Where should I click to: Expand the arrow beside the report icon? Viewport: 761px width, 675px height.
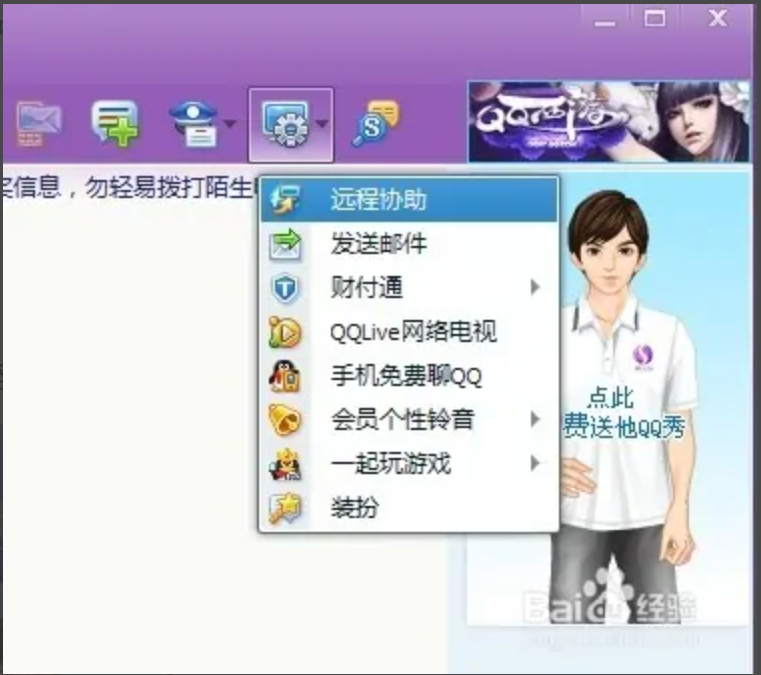pos(230,124)
